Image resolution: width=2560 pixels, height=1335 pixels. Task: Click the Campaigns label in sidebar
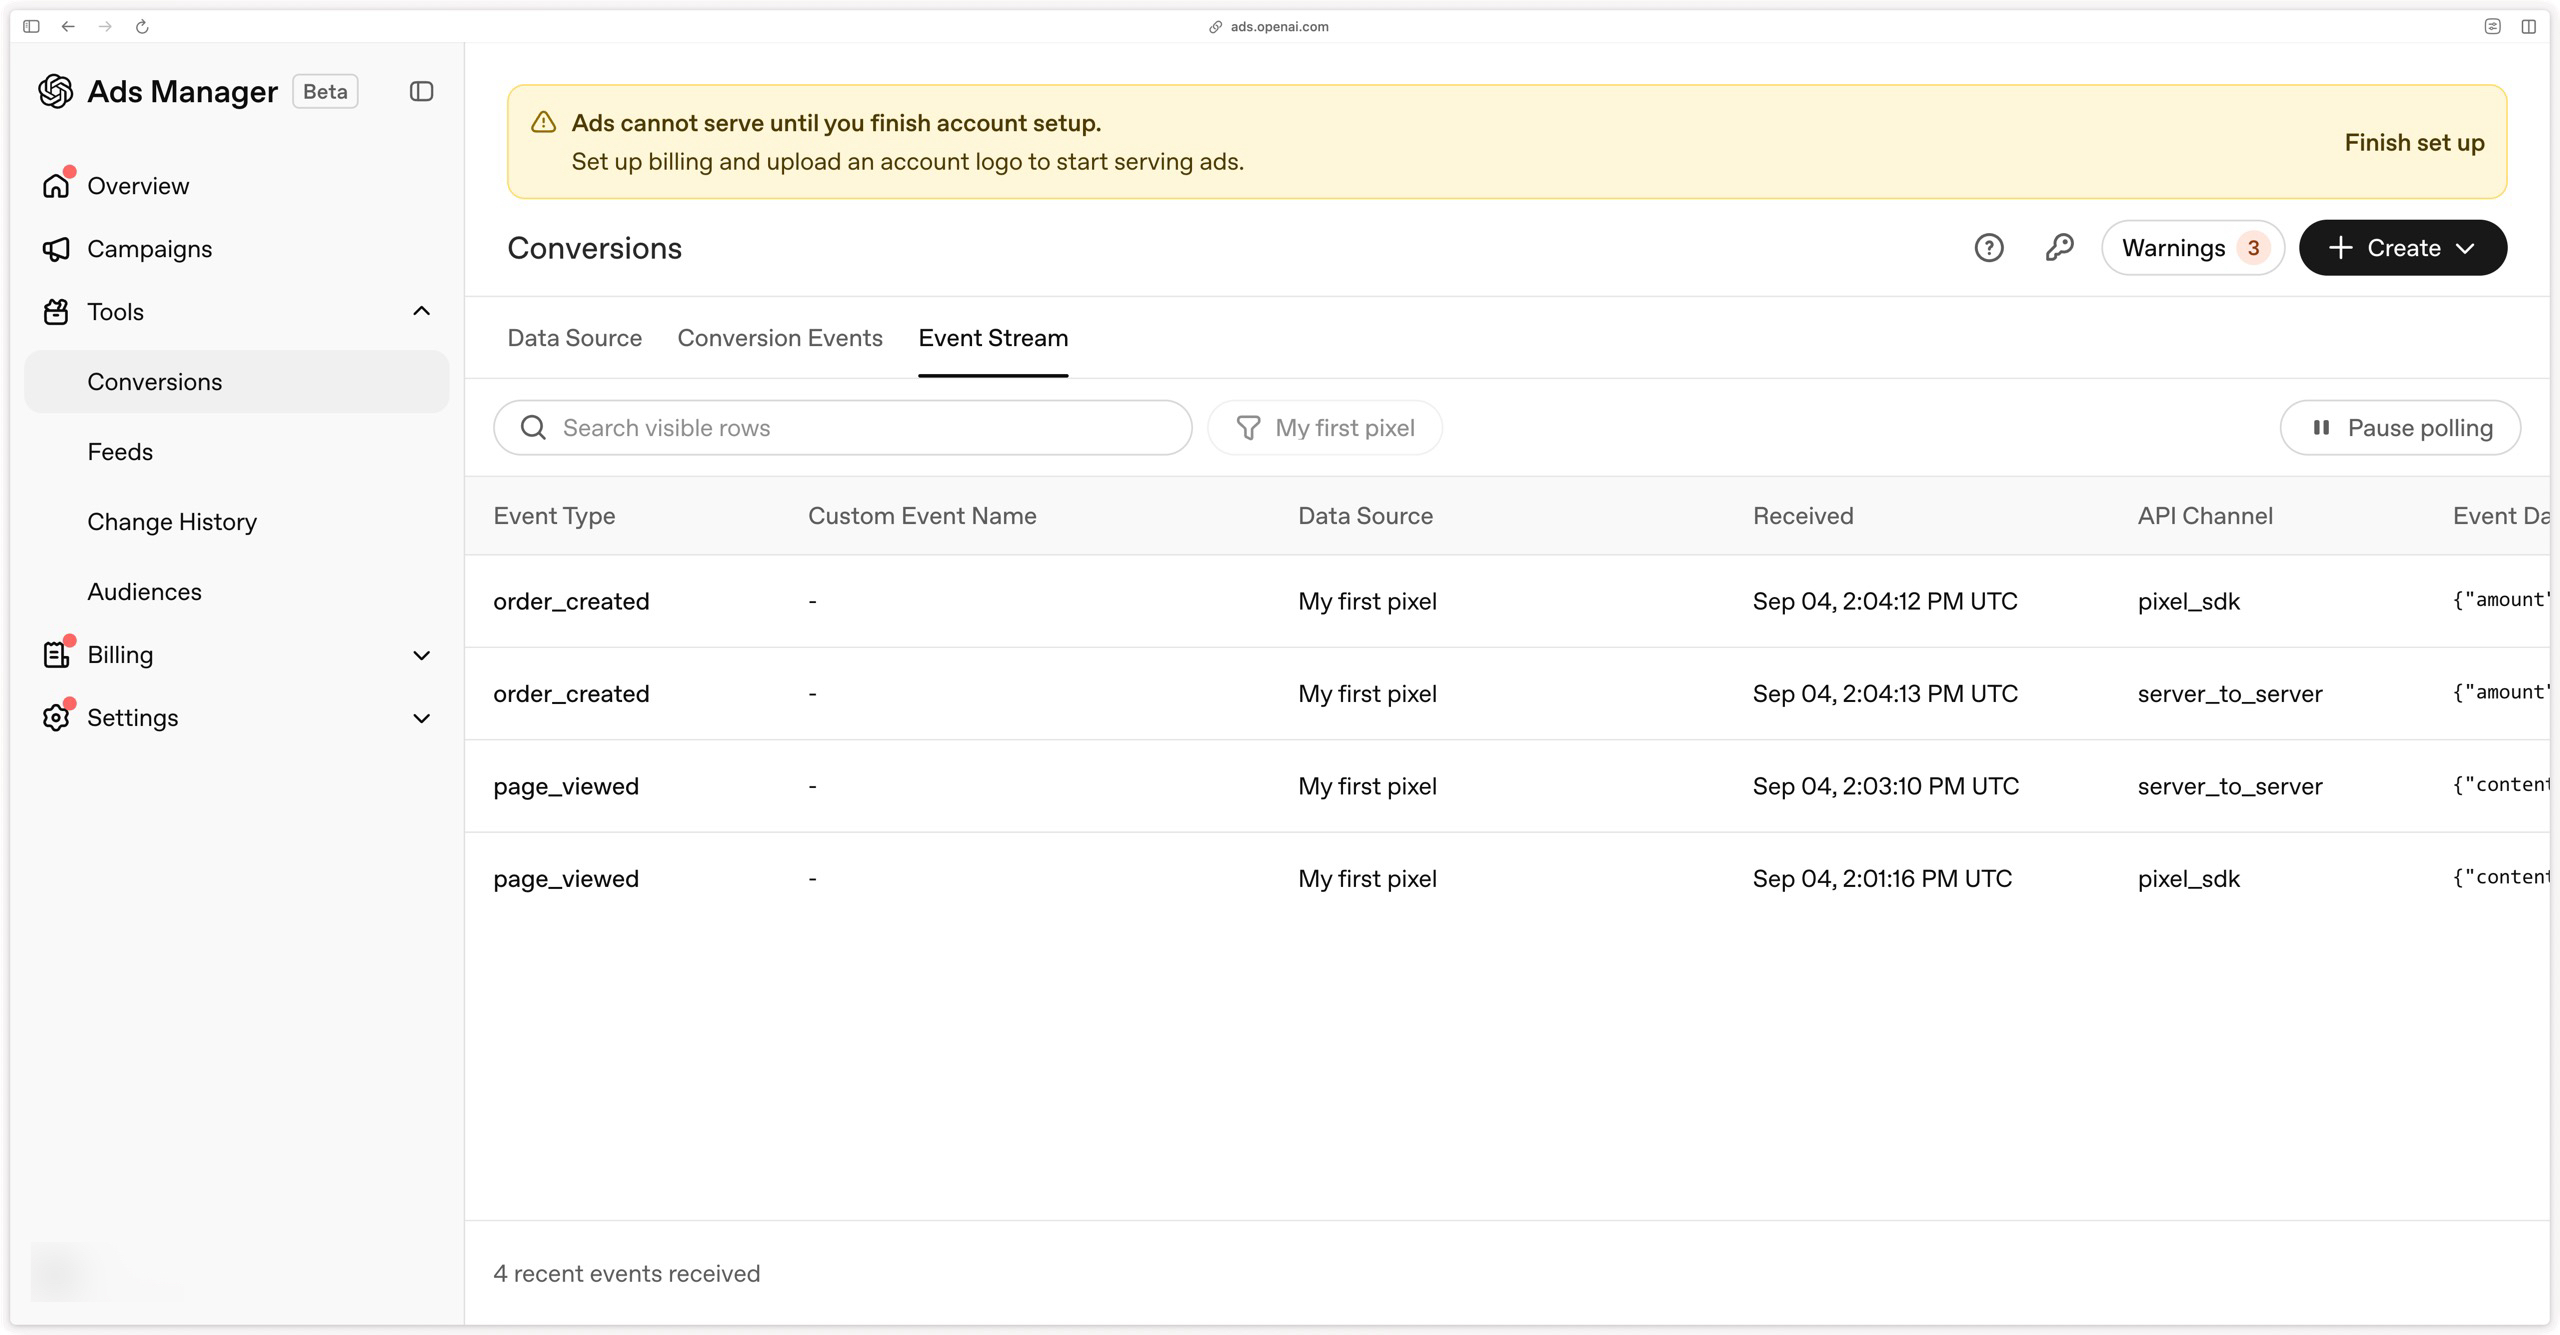tap(149, 249)
